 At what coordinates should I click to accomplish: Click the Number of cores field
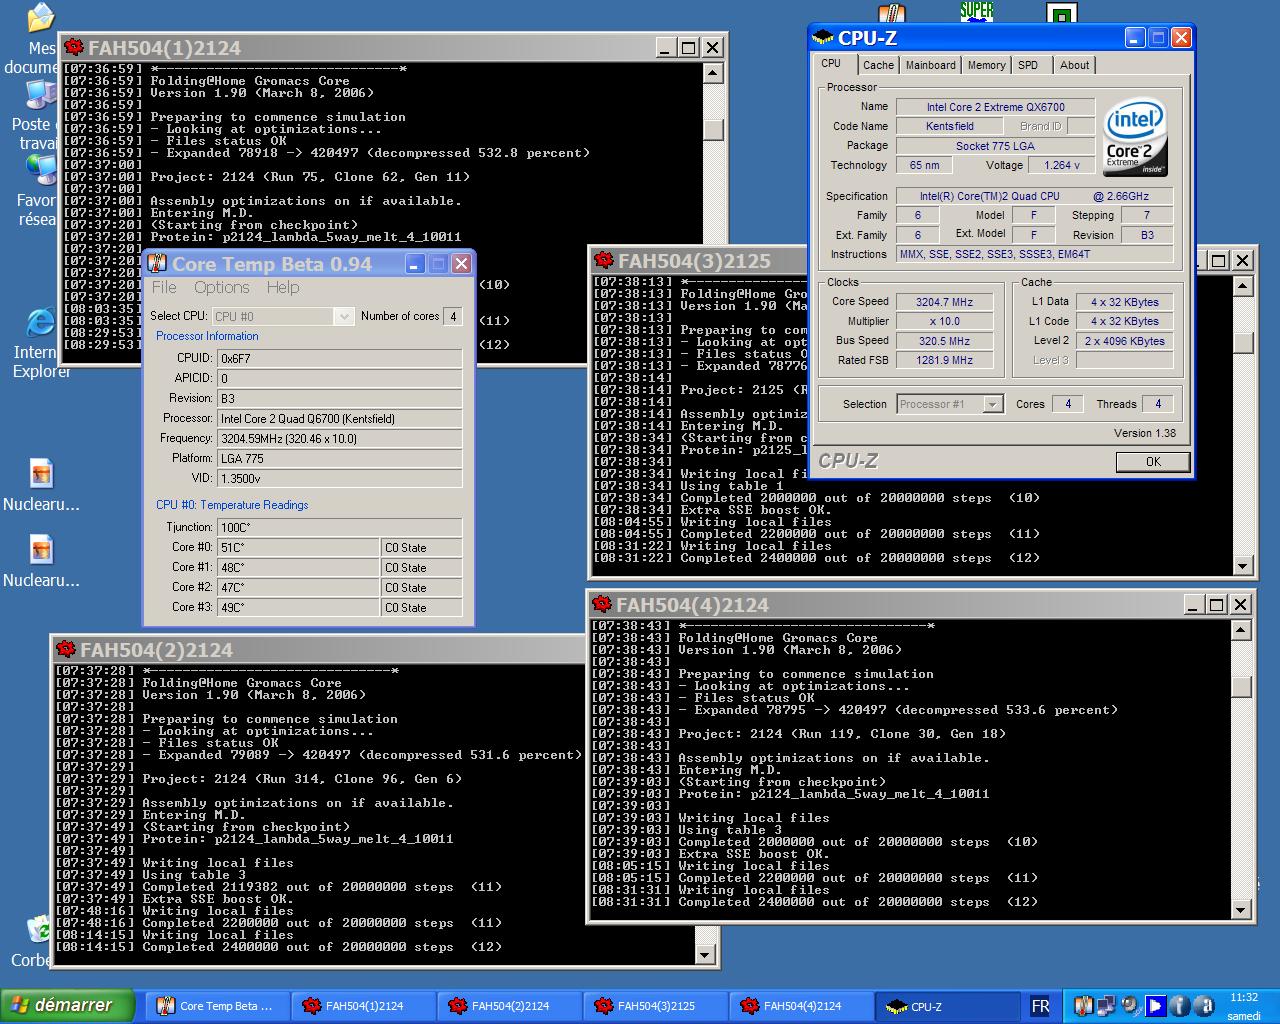point(452,316)
